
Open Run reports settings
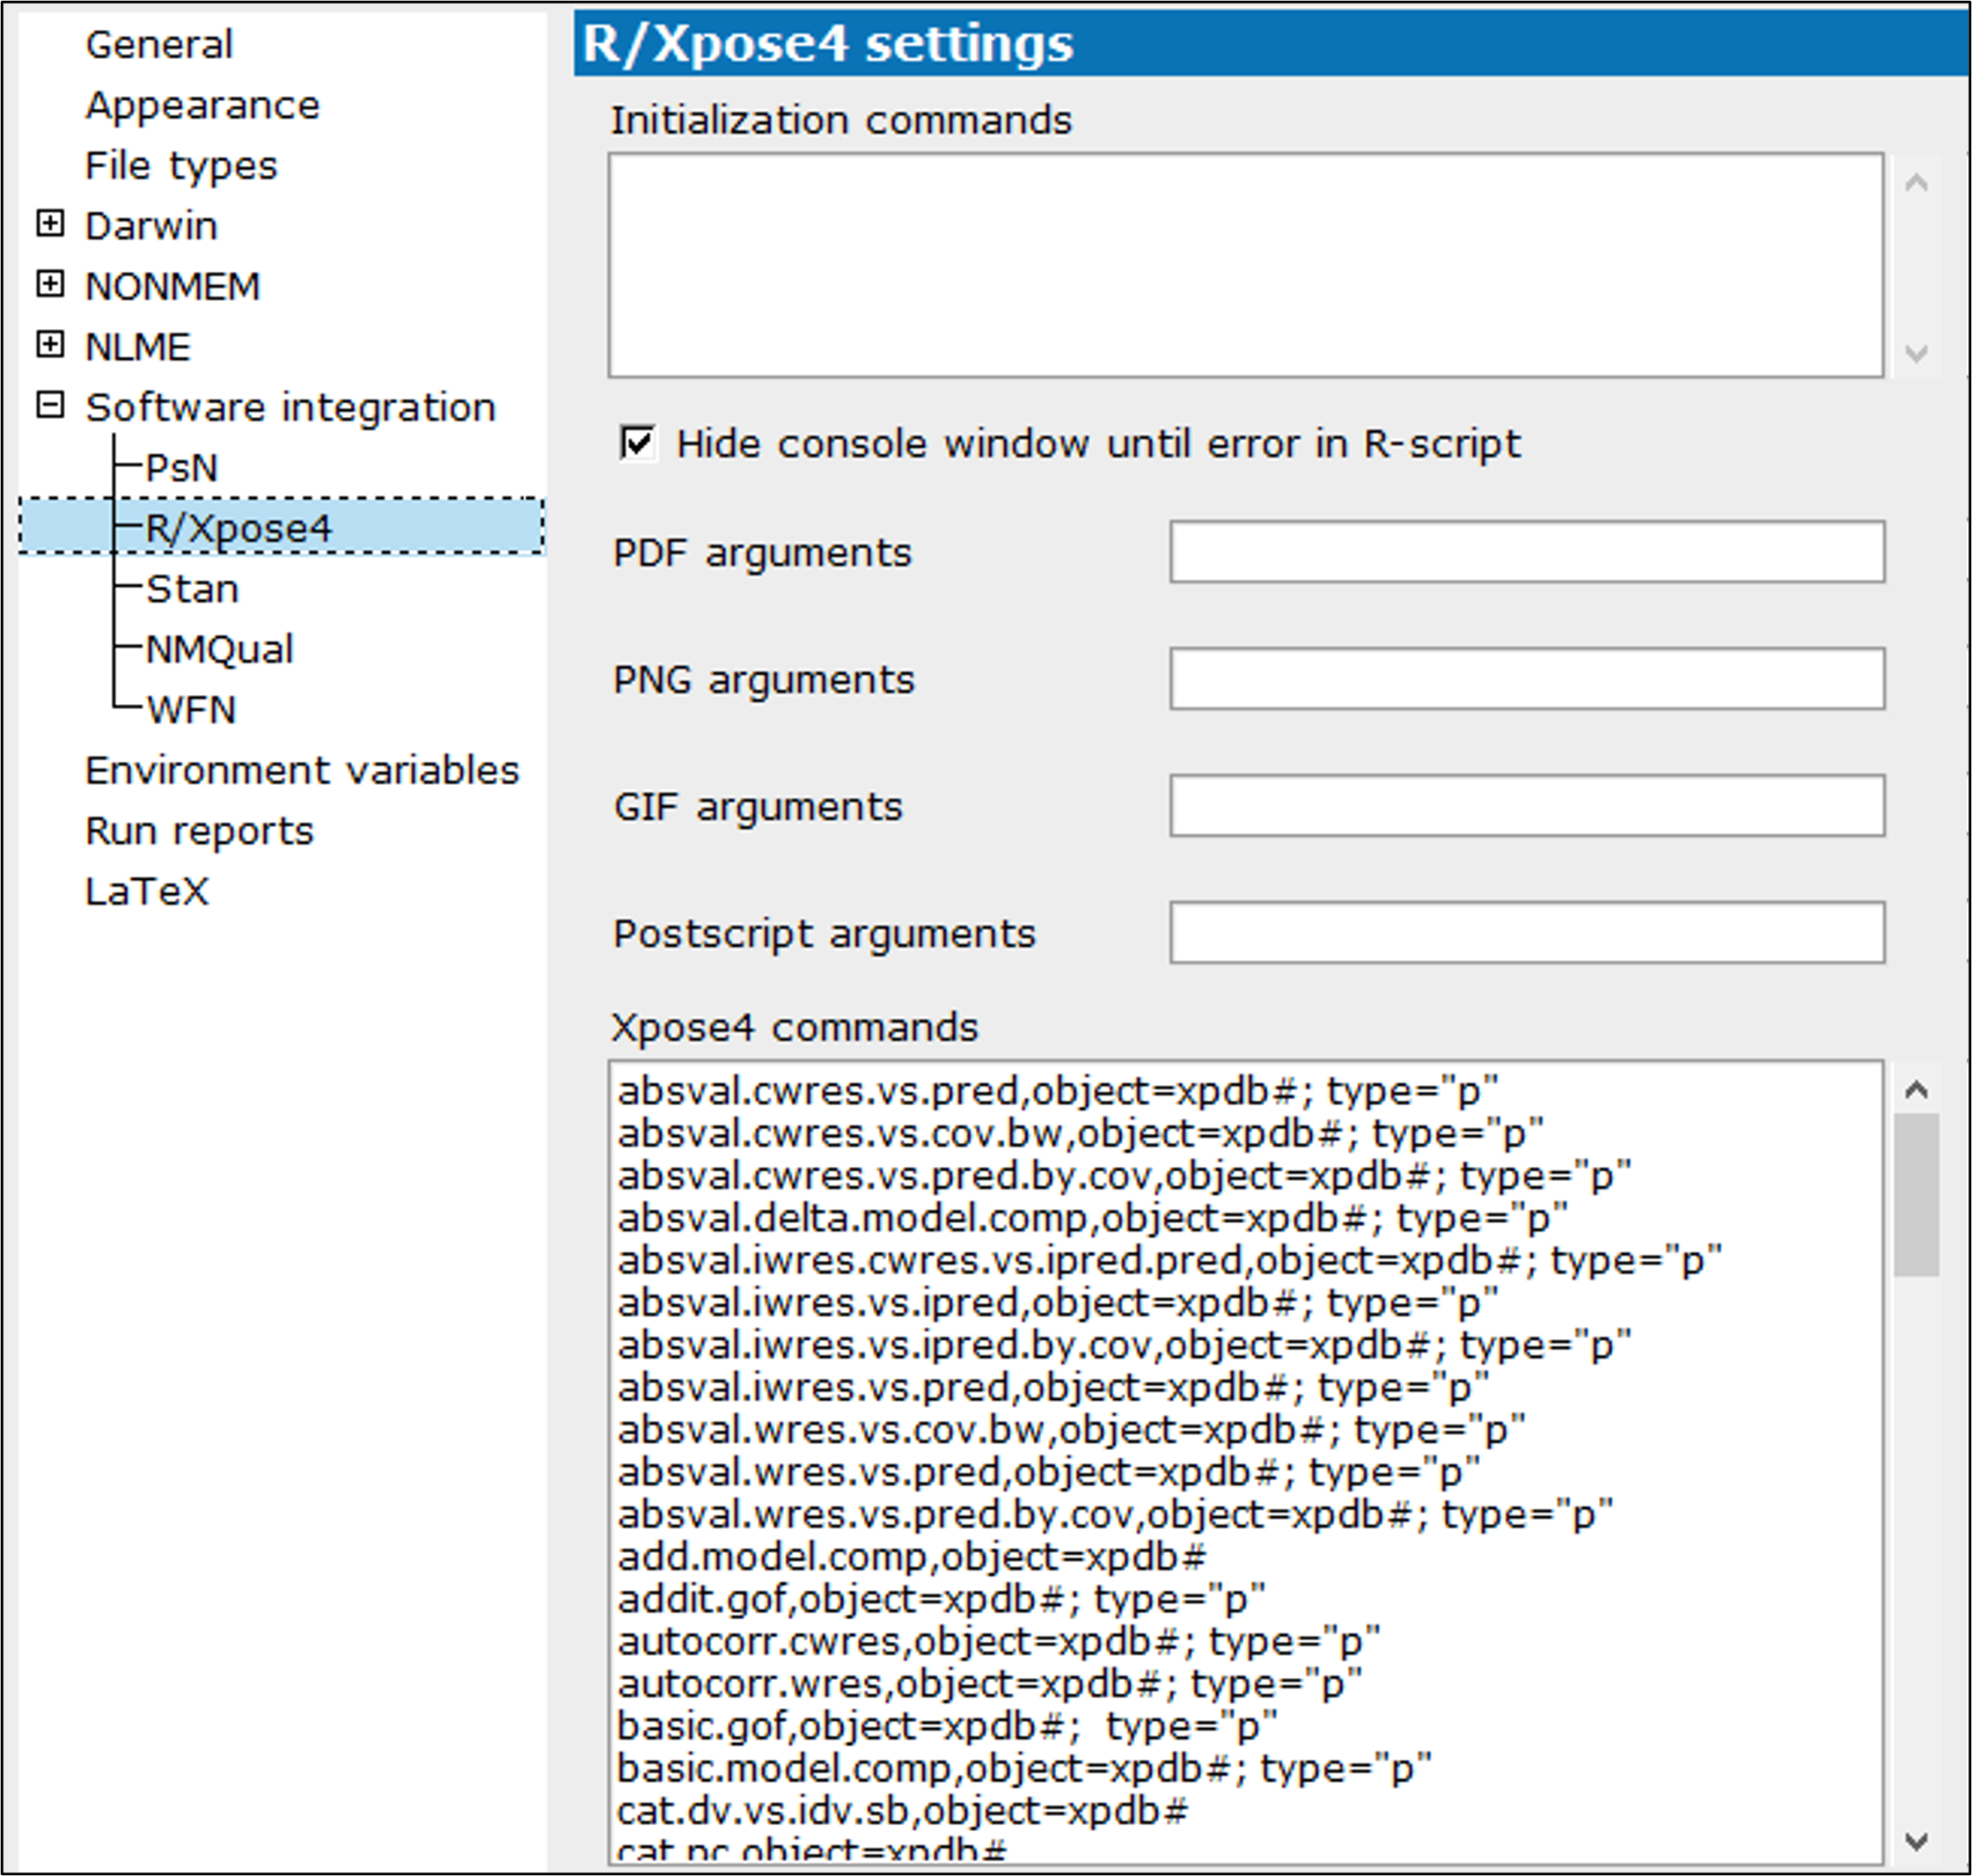pos(199,831)
